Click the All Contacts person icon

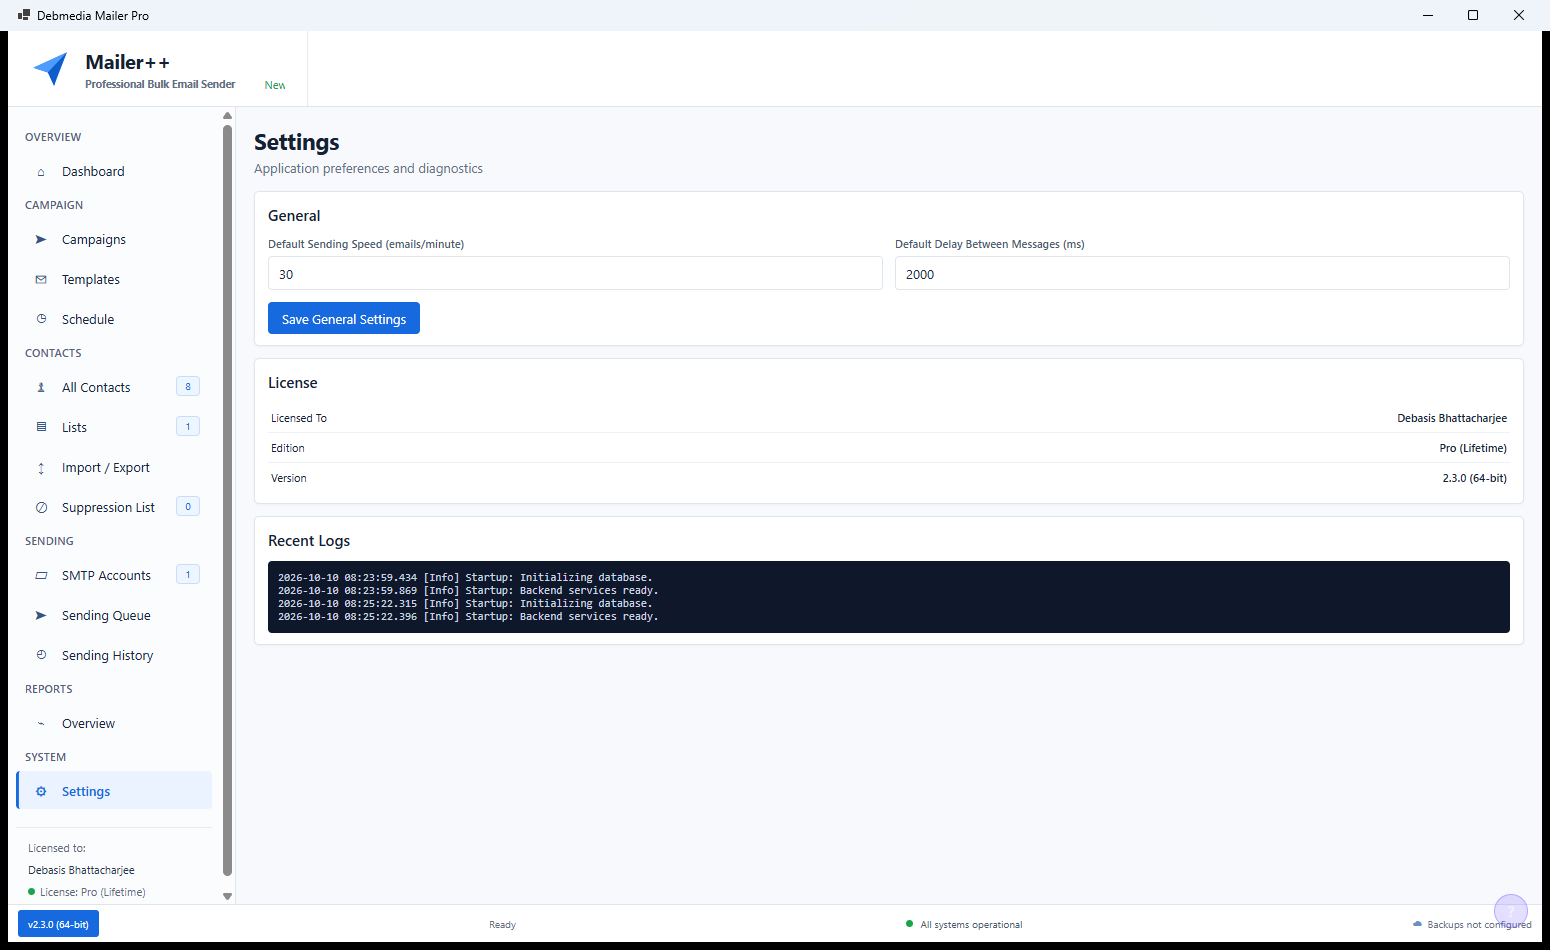tap(41, 388)
